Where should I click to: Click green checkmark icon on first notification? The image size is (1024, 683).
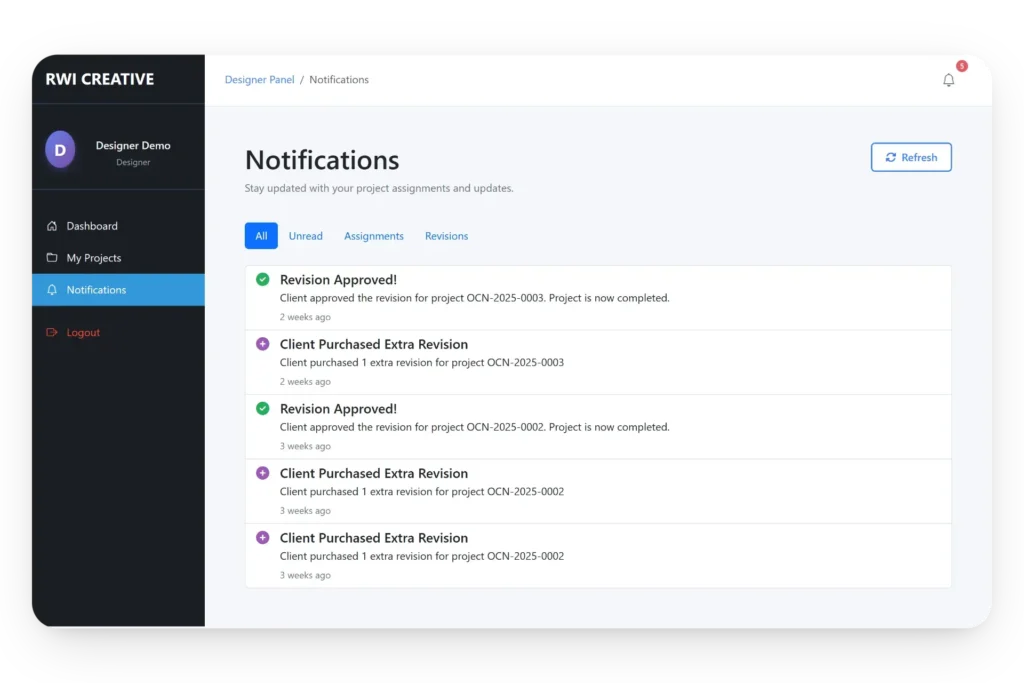click(262, 280)
